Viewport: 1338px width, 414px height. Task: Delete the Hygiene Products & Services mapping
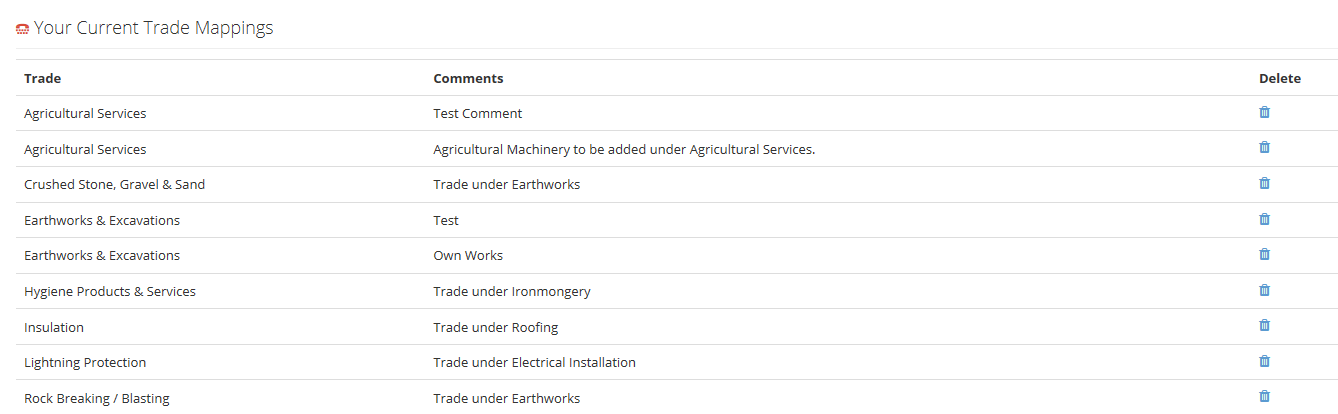pos(1264,290)
